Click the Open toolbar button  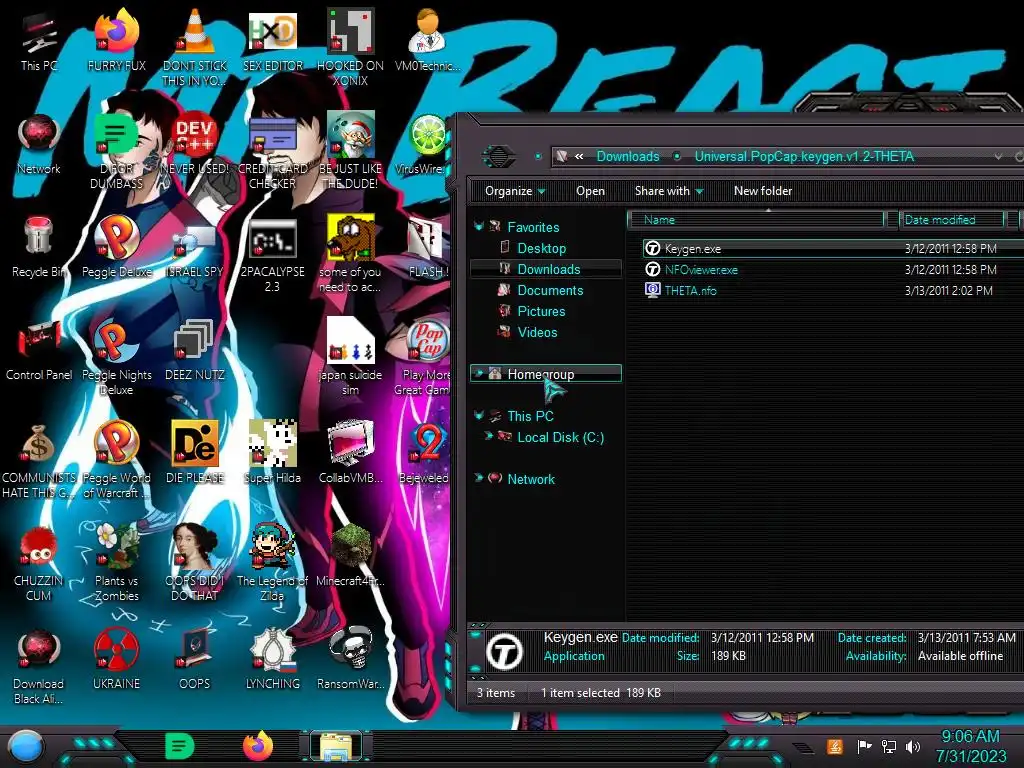pyautogui.click(x=590, y=191)
